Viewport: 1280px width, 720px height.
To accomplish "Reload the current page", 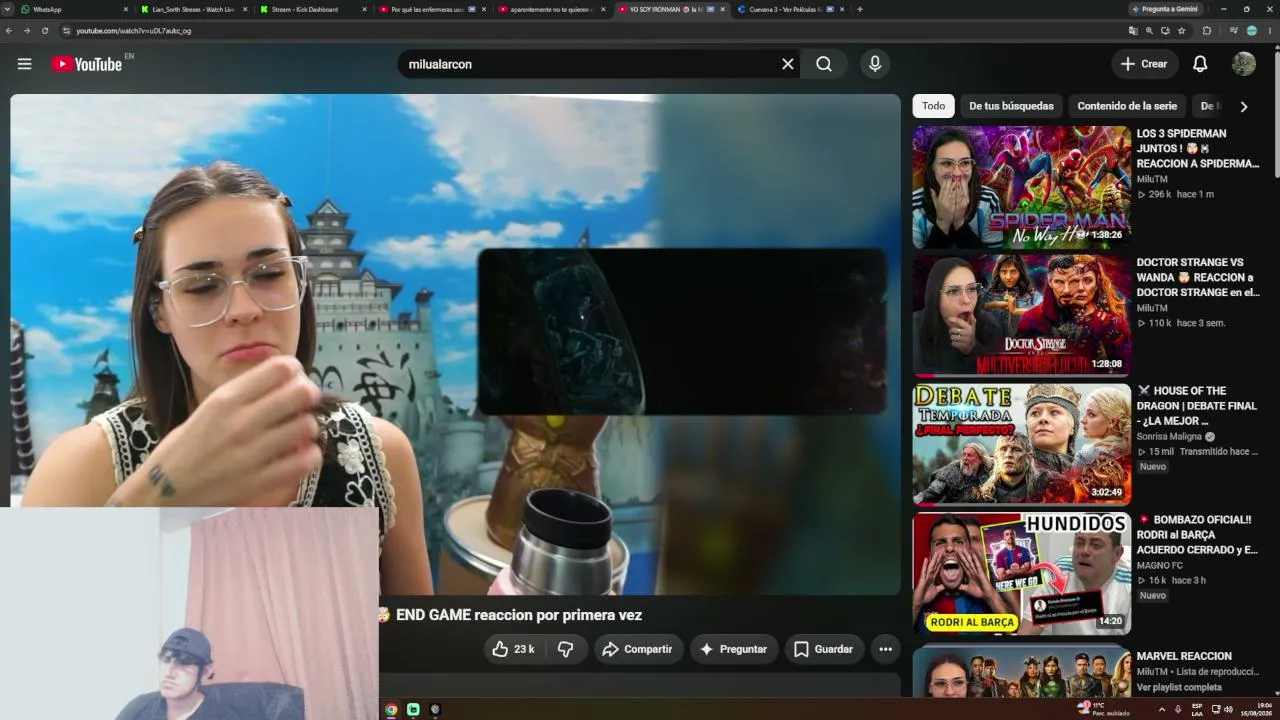I will point(45,31).
